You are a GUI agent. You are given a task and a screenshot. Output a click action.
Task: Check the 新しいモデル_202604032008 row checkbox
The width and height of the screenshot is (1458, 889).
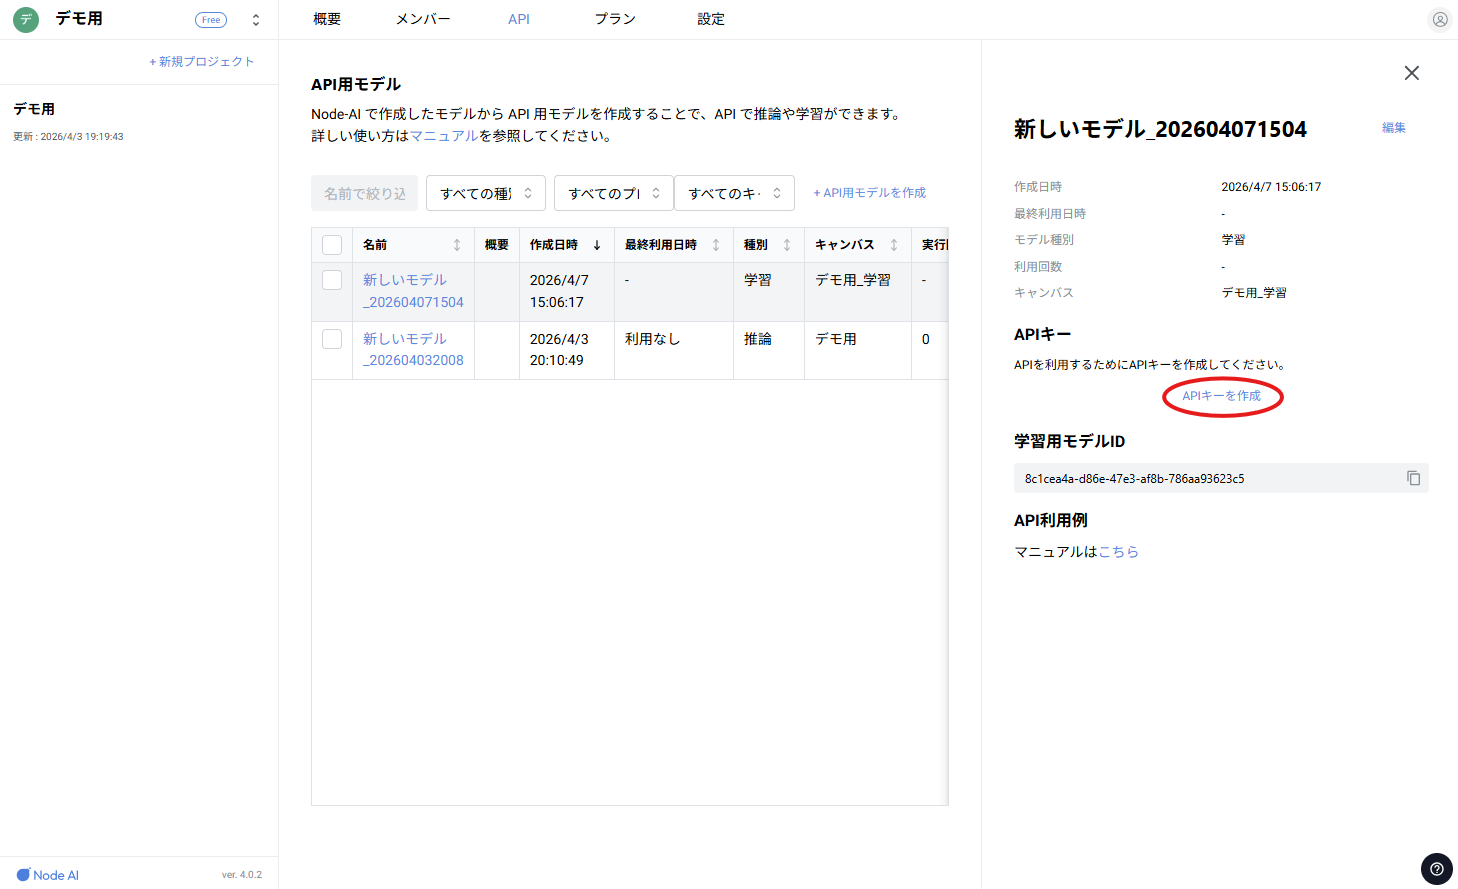pos(332,339)
